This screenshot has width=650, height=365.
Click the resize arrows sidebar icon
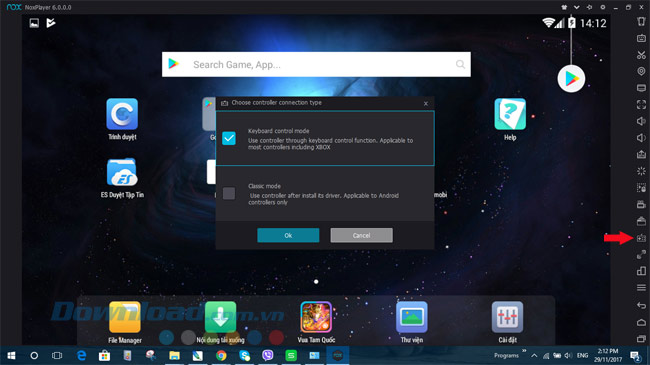click(x=641, y=255)
